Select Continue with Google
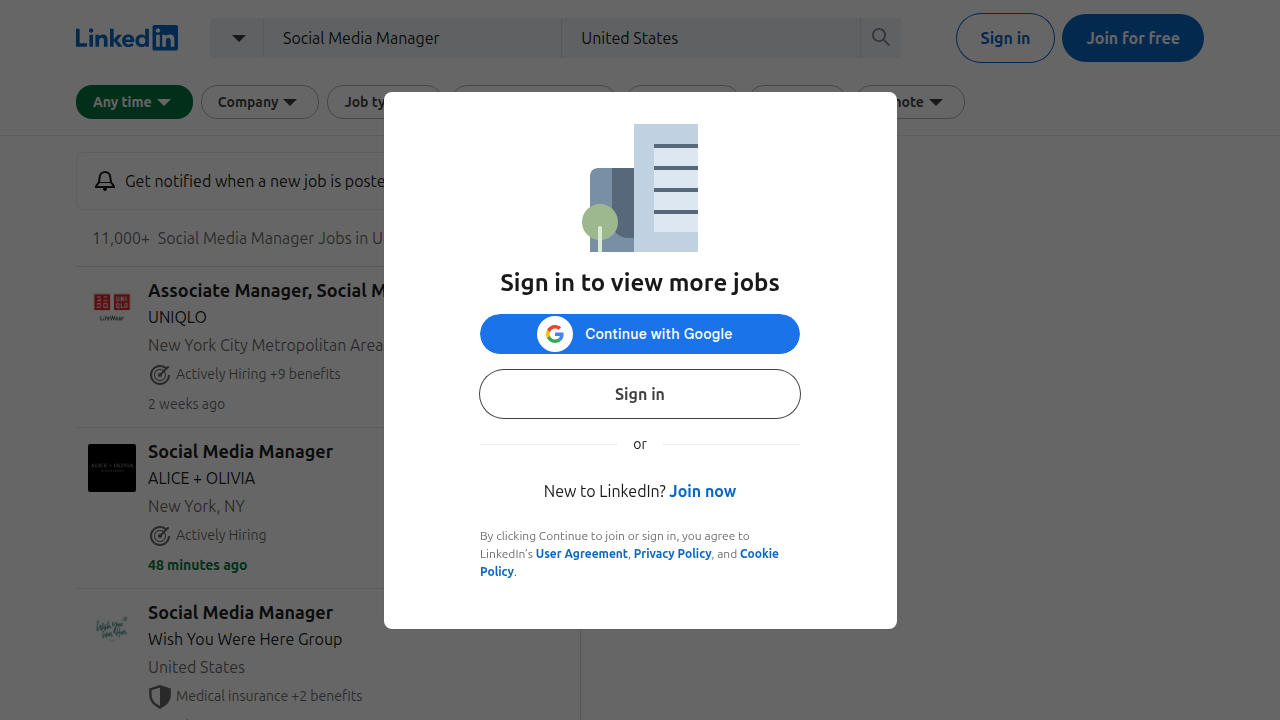Image resolution: width=1280 pixels, height=720 pixels. pos(639,333)
